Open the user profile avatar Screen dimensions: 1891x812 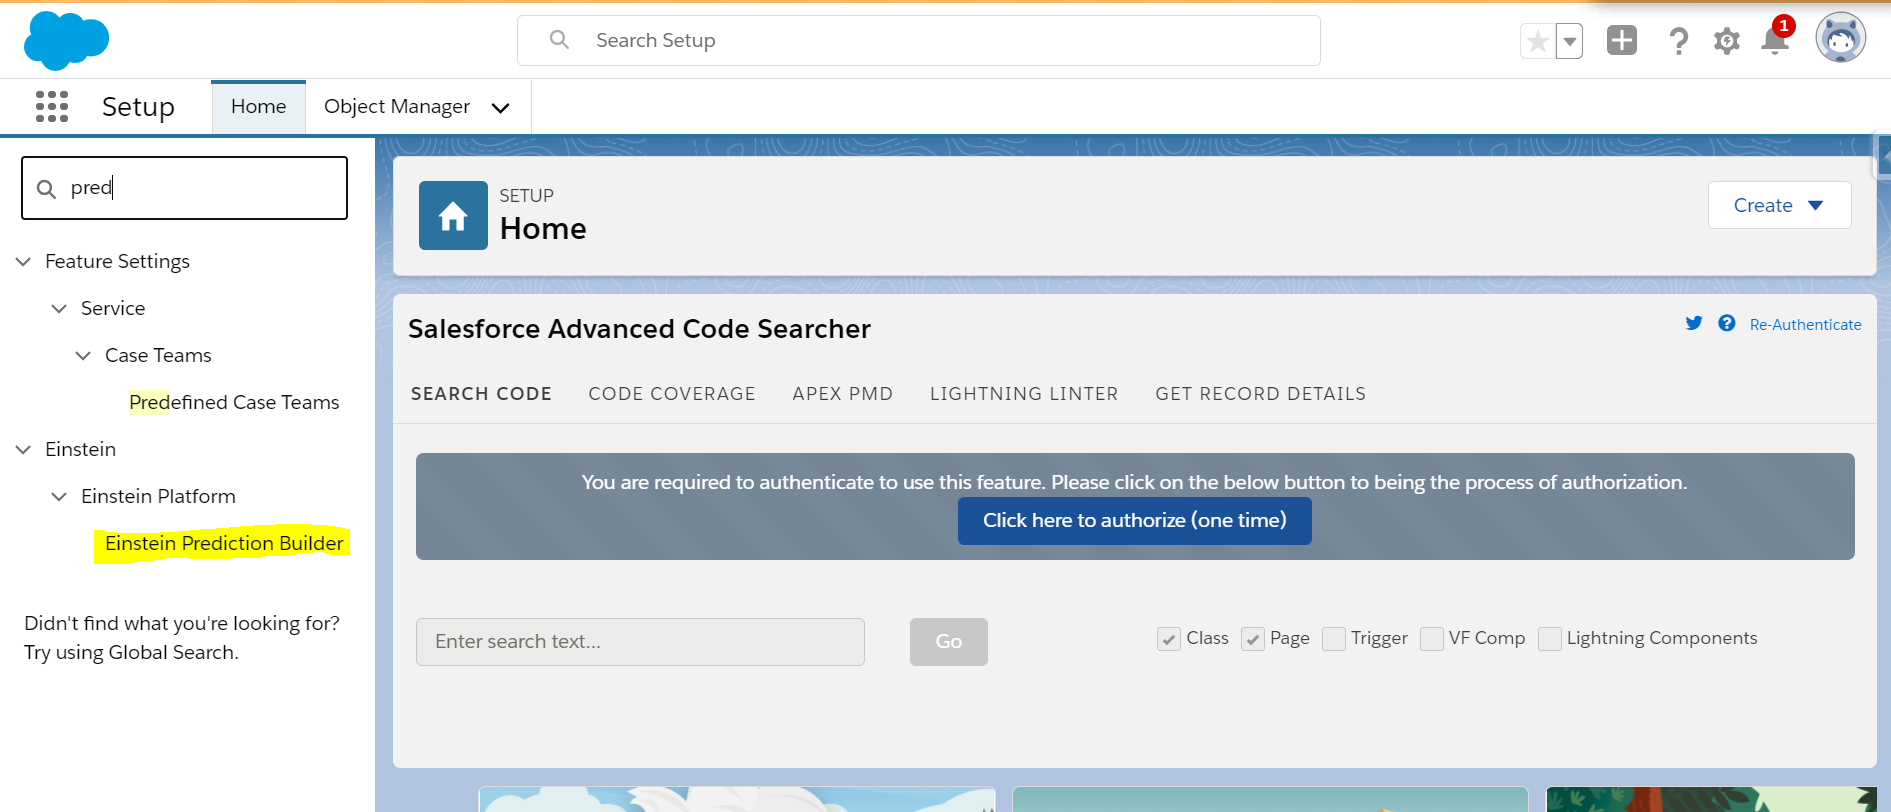point(1840,39)
